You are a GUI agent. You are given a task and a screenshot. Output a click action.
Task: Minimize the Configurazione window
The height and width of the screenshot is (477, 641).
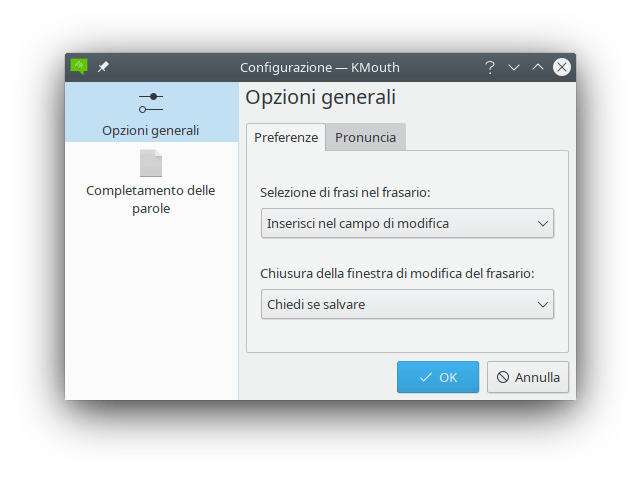tap(514, 67)
